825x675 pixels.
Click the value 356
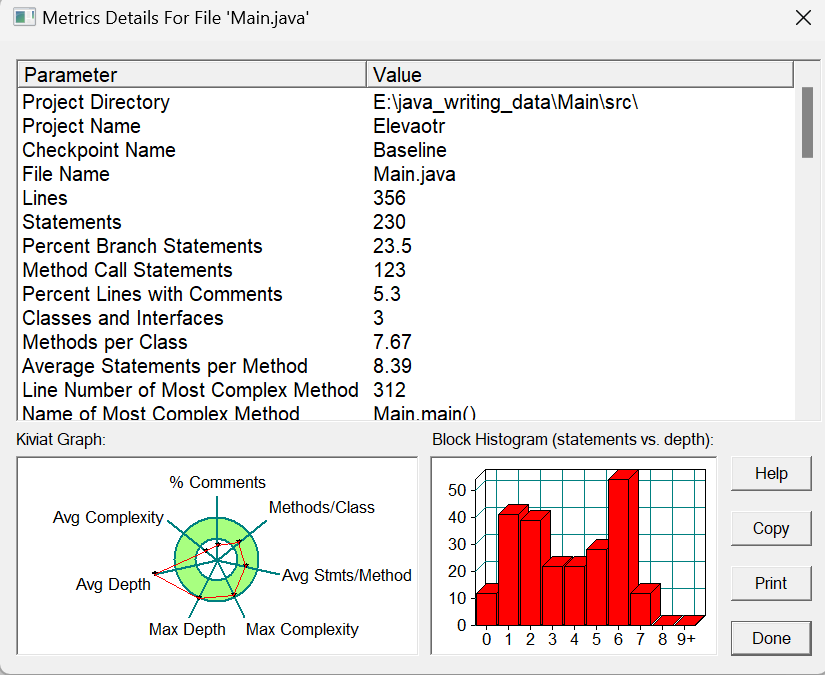coord(389,198)
